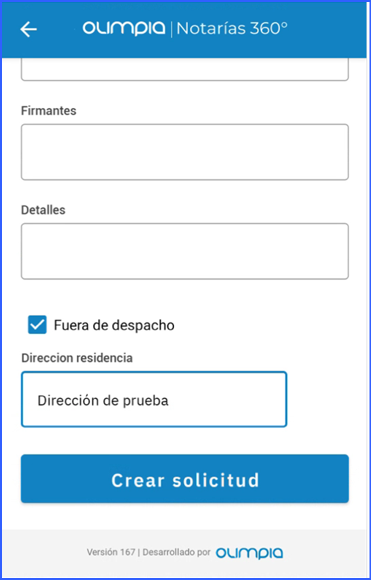Focus the Firmantes text area
371x580 pixels.
tap(185, 152)
